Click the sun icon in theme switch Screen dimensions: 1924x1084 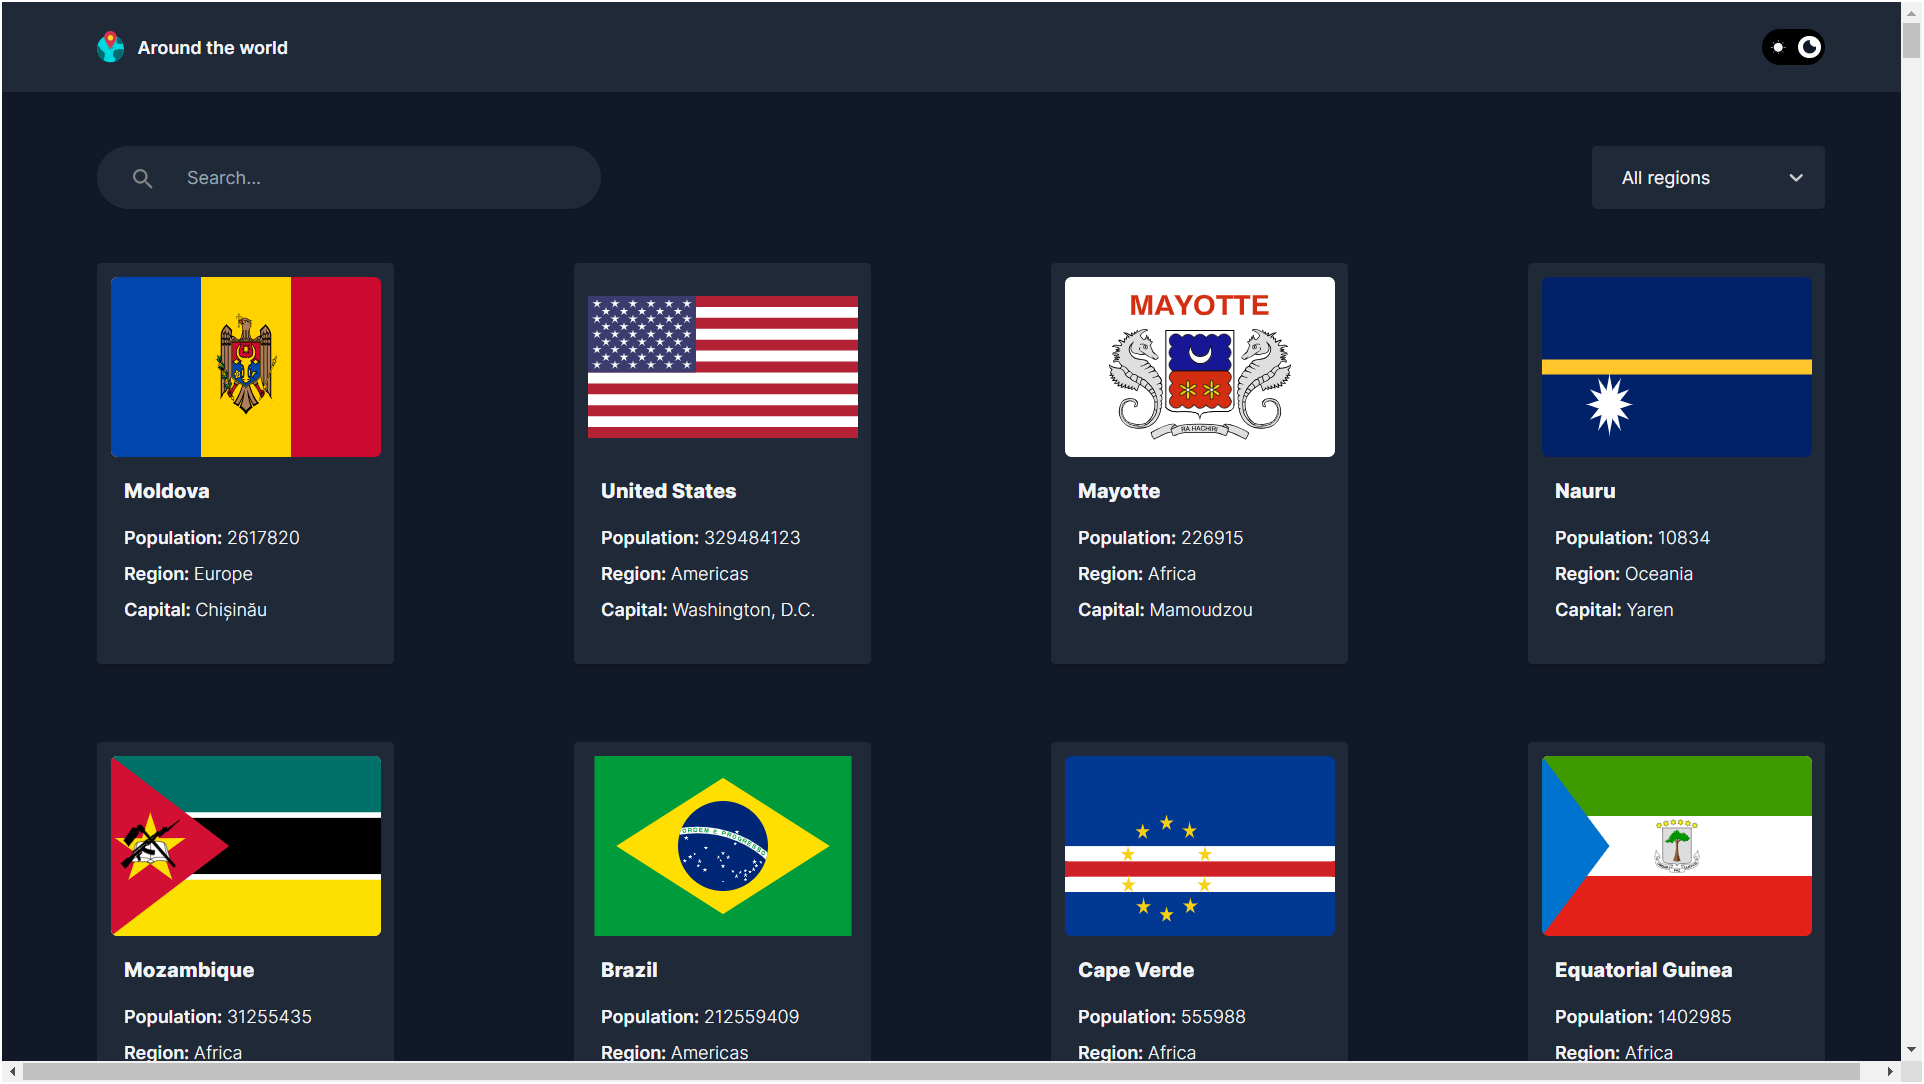coord(1778,47)
